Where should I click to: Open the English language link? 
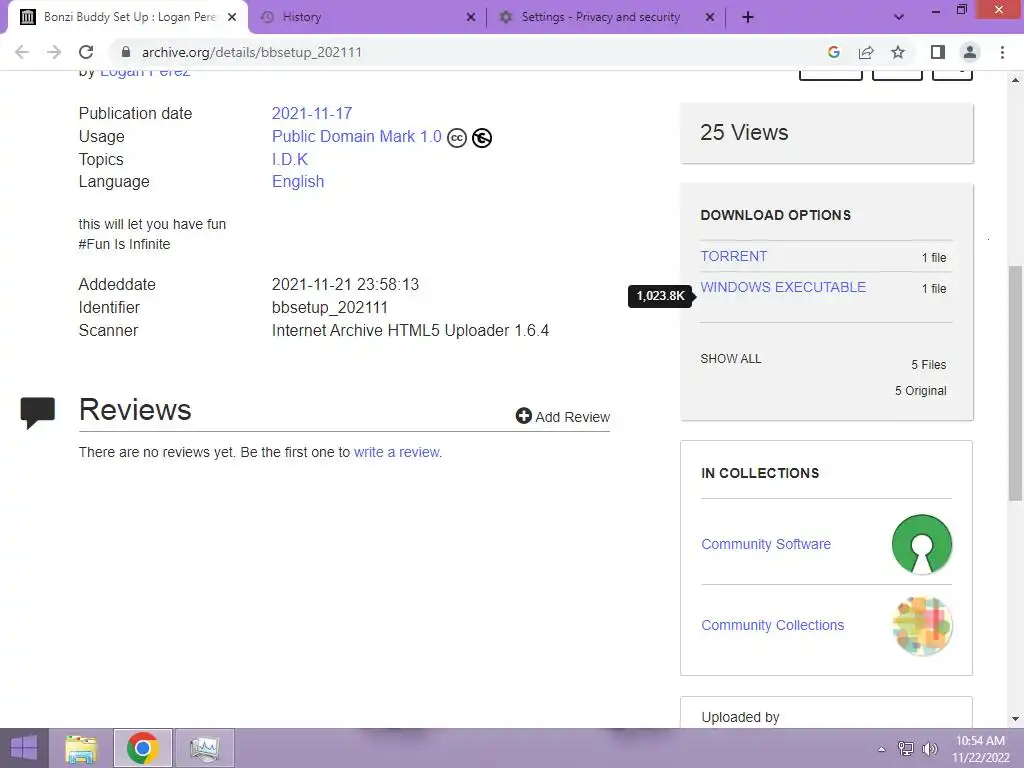coord(298,182)
